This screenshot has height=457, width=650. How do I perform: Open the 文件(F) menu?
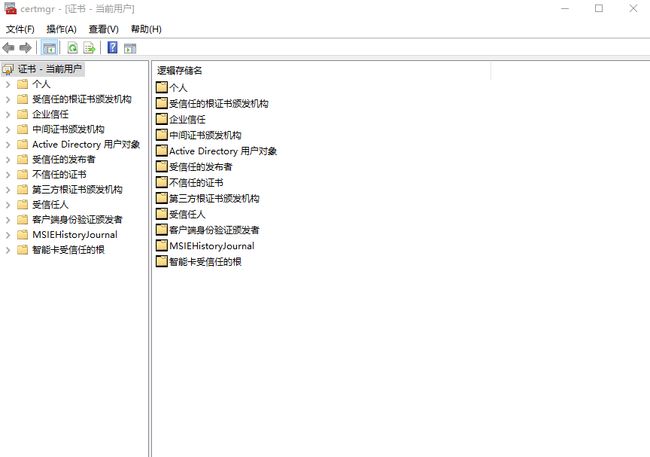pos(20,29)
